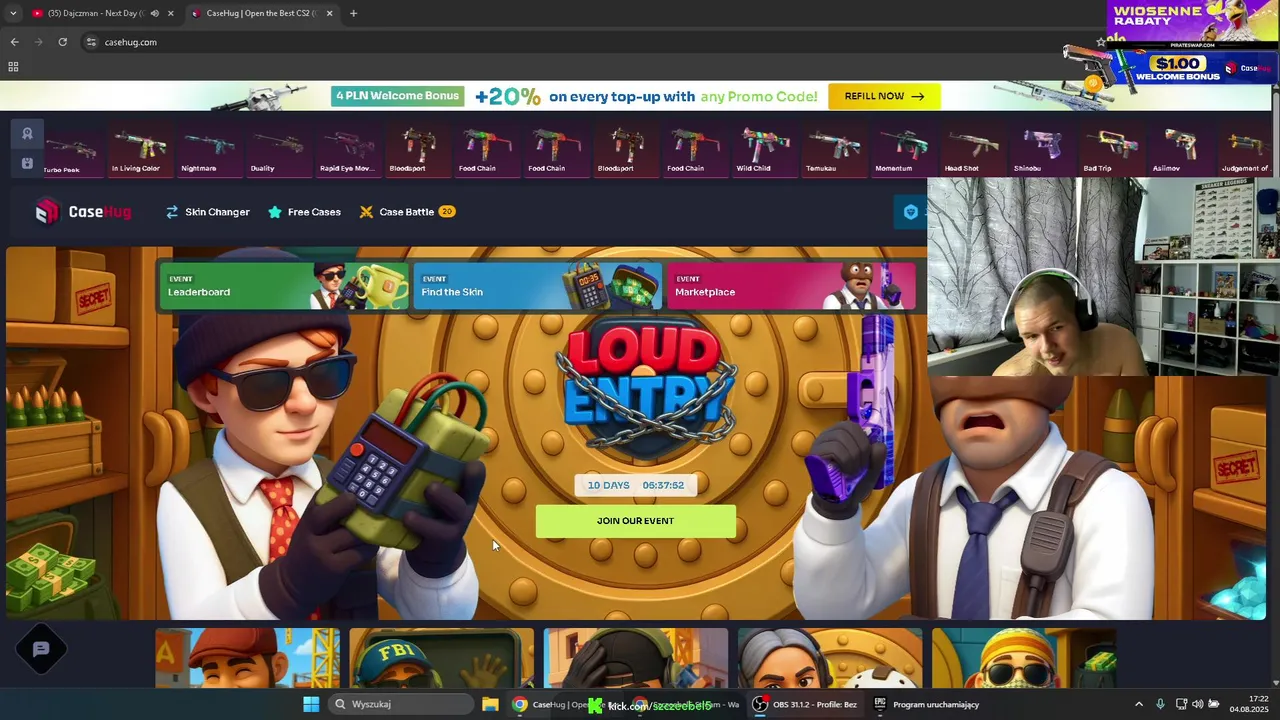
Task: Click the JOIN OUR EVENT button
Action: 636,521
